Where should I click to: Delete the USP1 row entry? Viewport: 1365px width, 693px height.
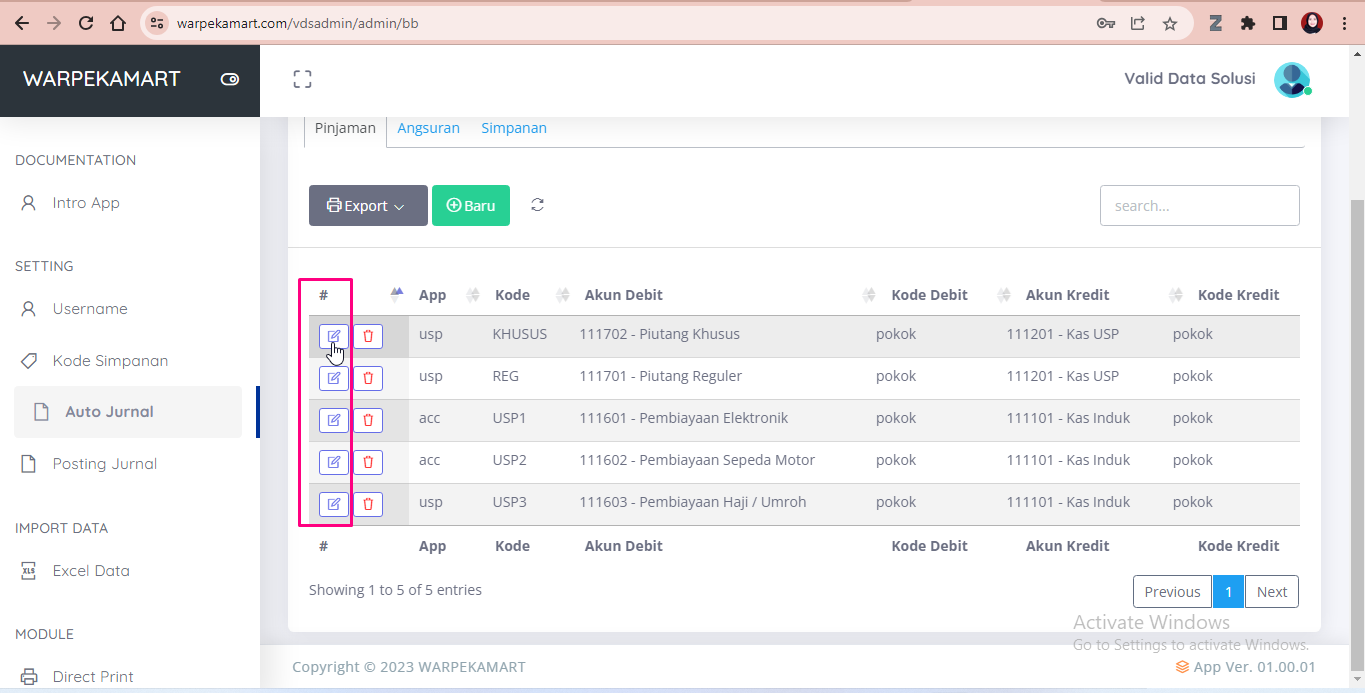click(368, 420)
